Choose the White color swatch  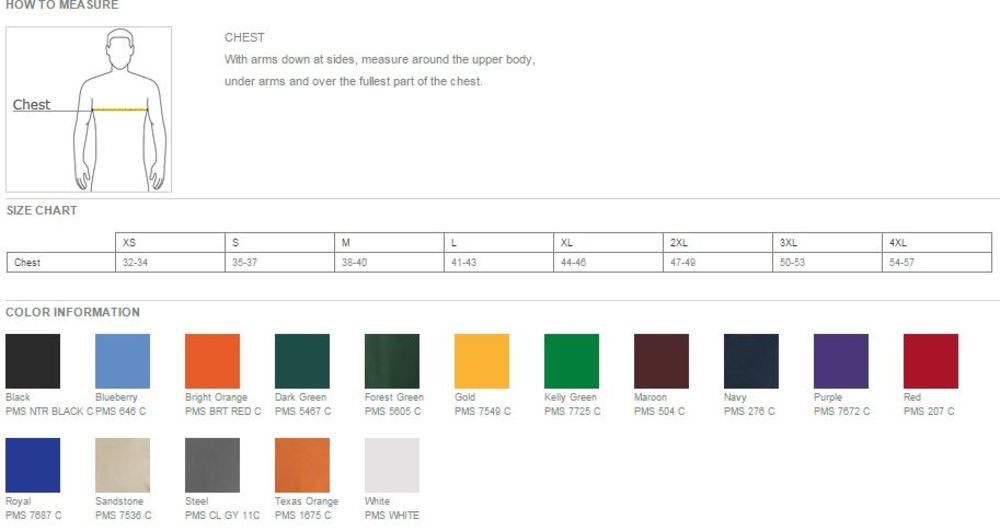392,465
